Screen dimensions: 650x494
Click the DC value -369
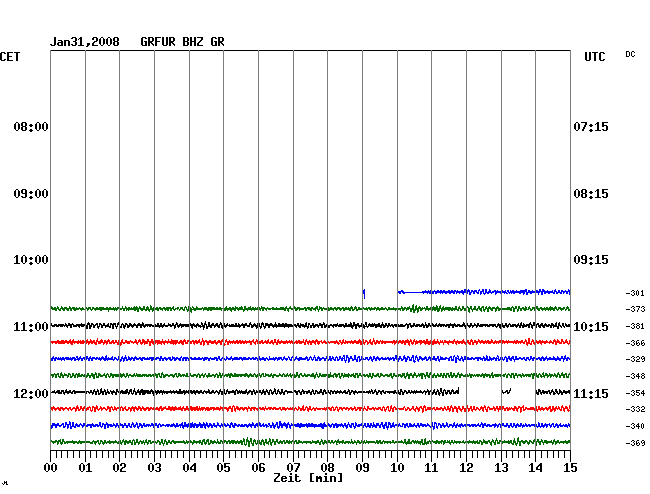coord(635,443)
